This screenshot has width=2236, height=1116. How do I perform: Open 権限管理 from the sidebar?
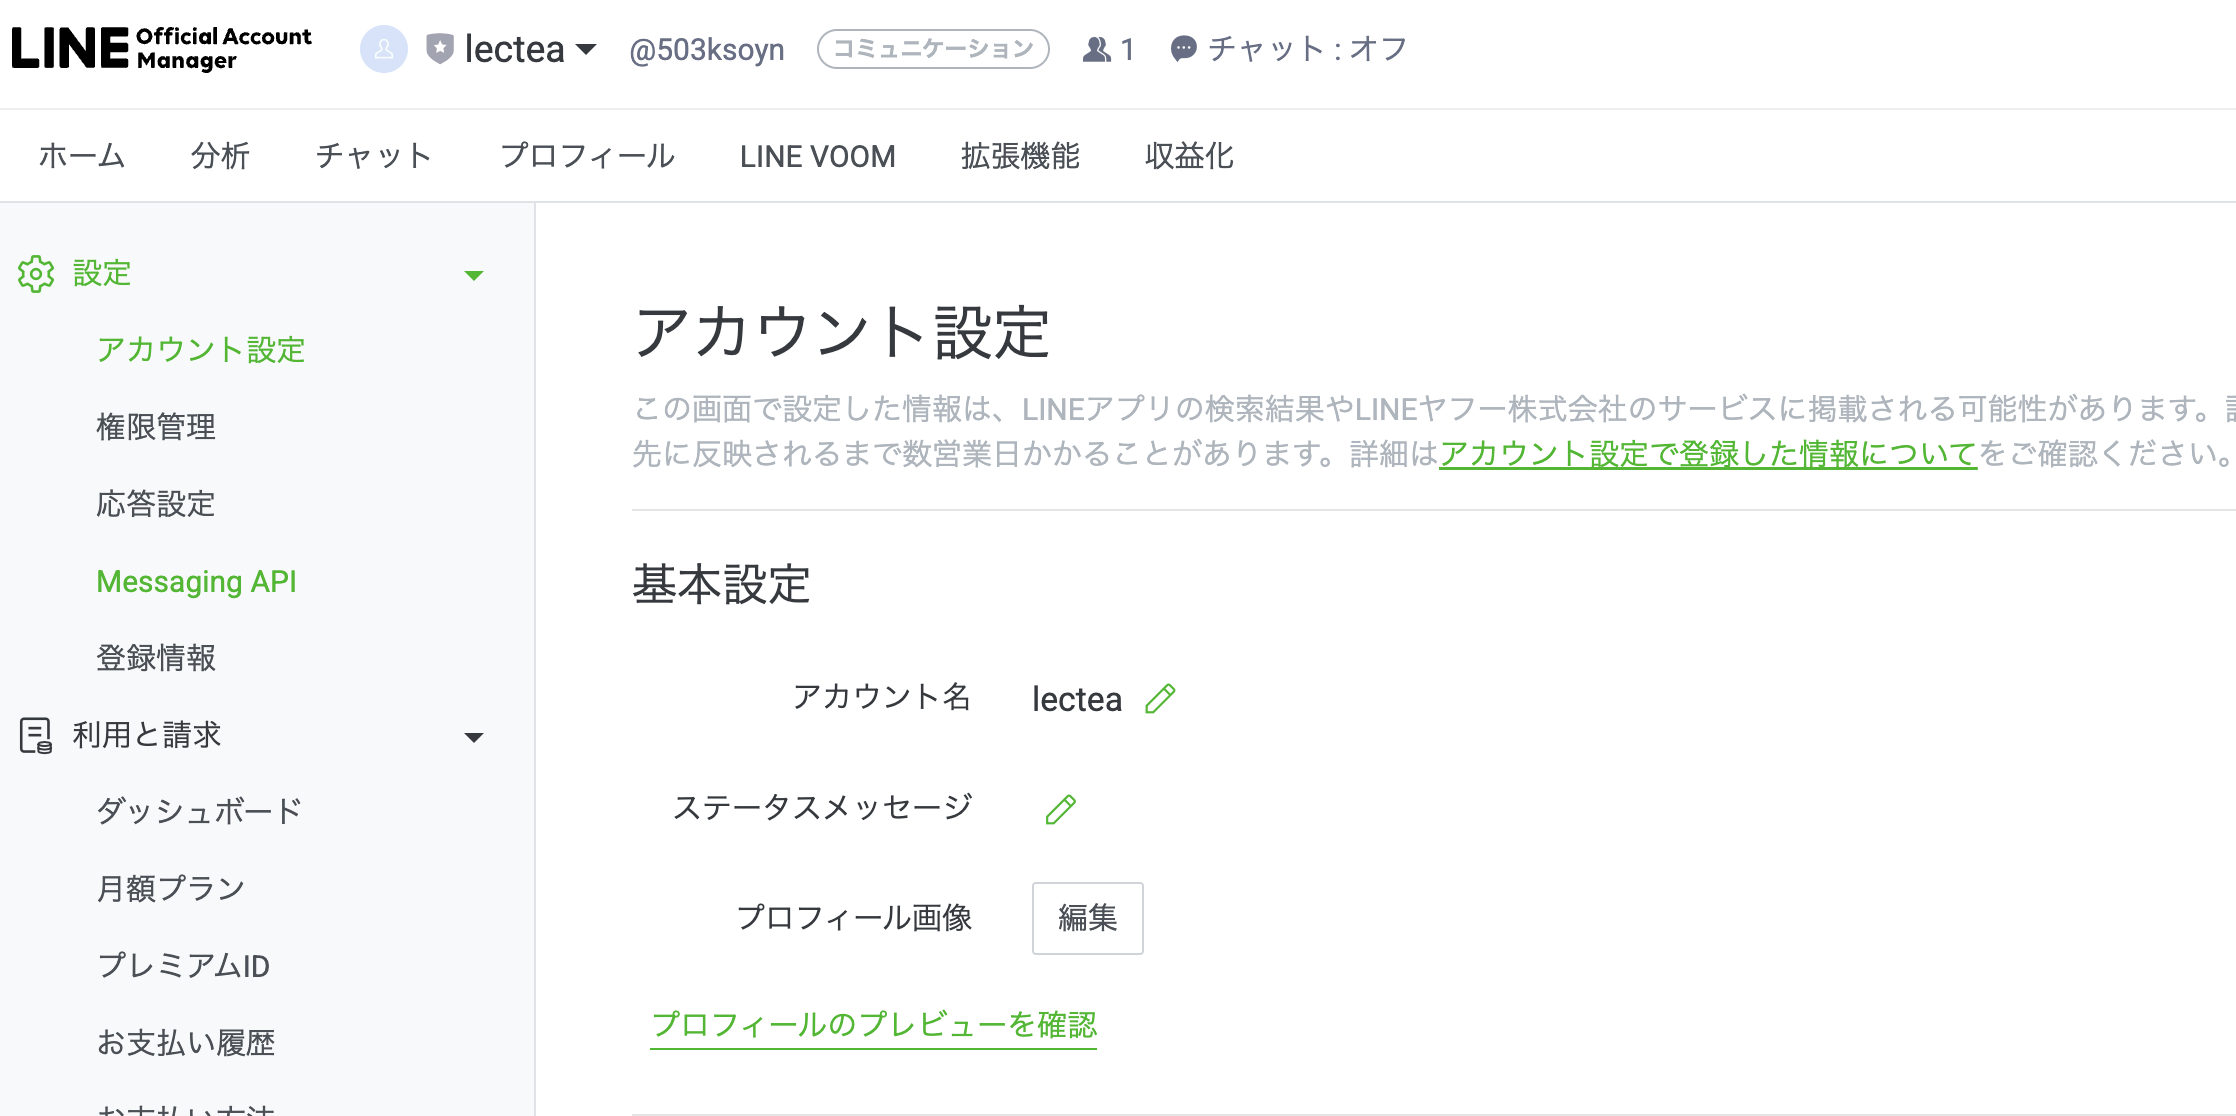[155, 427]
